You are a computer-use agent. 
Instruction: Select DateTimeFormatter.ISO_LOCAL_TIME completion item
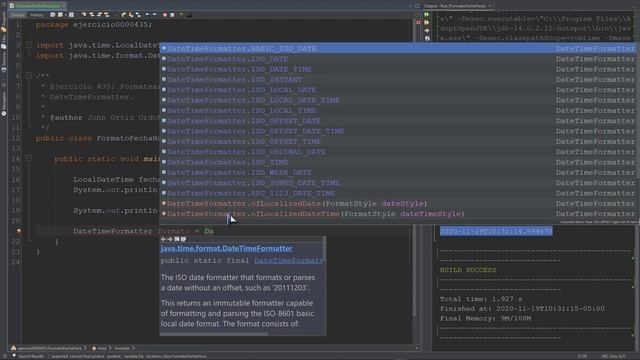tap(398, 111)
